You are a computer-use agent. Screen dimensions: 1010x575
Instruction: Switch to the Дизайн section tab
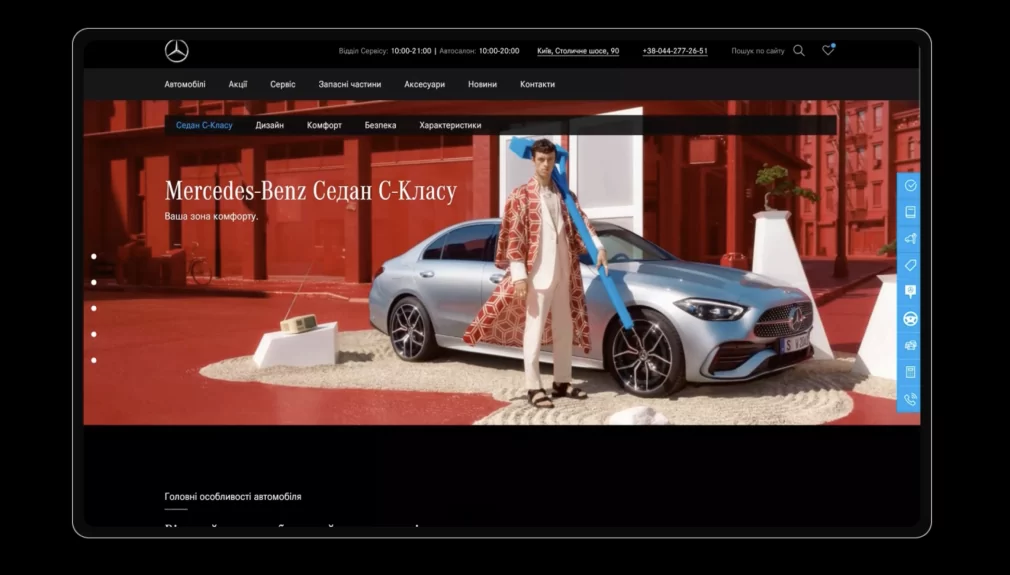269,126
